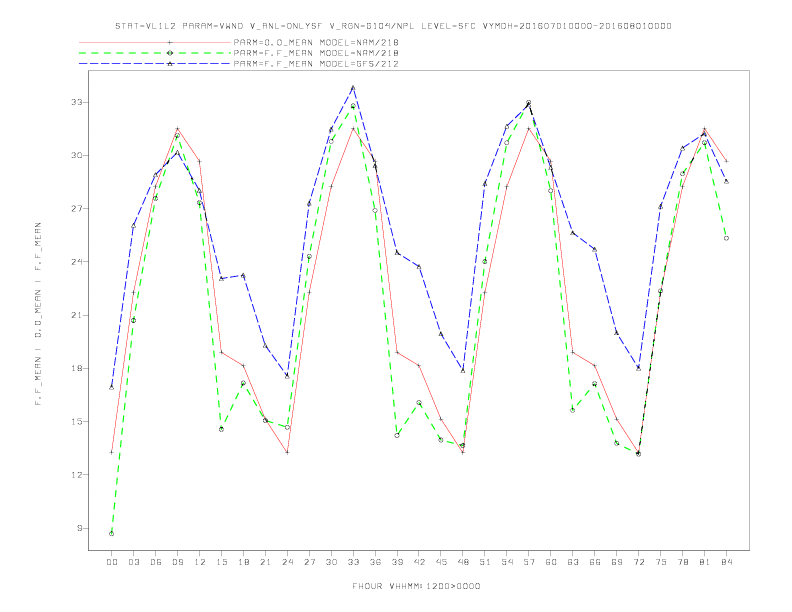Screen dimensions: 792x612
Task: Click x-axis forecast hour label 48
Action: 463,562
